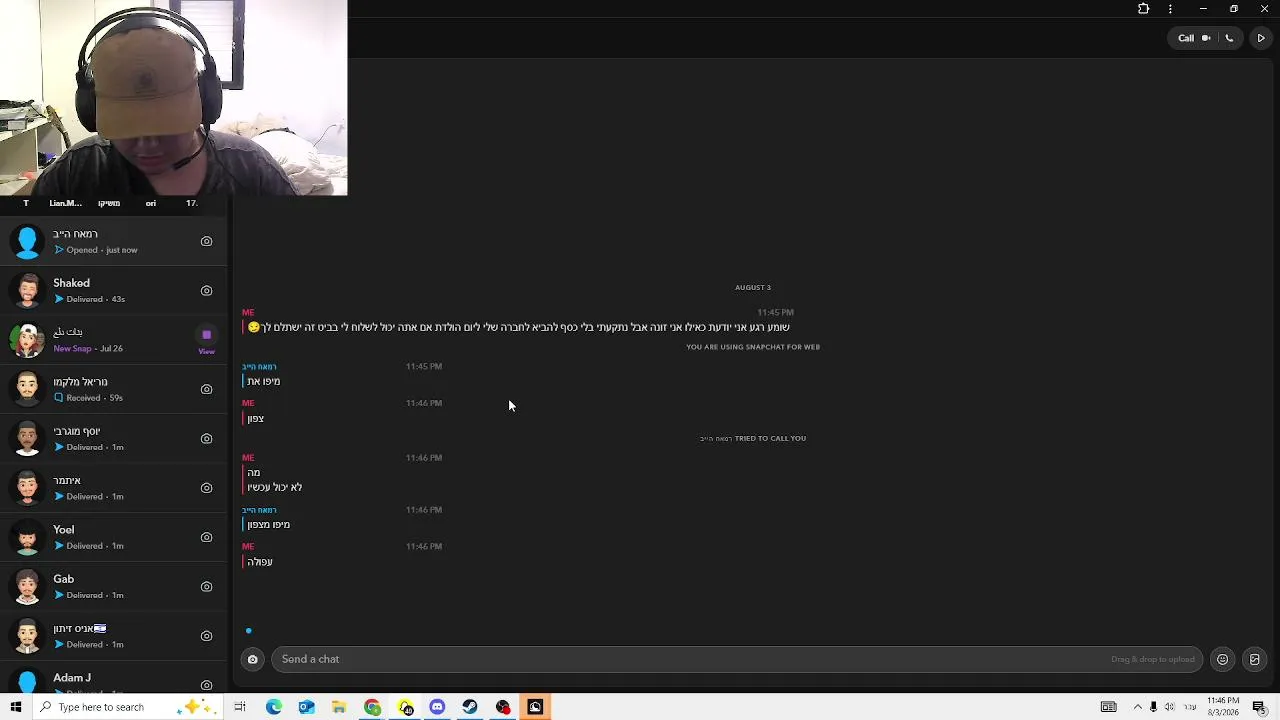Open the אניס זיתון conversation
Viewport: 1280px width, 720px height.
[114, 636]
